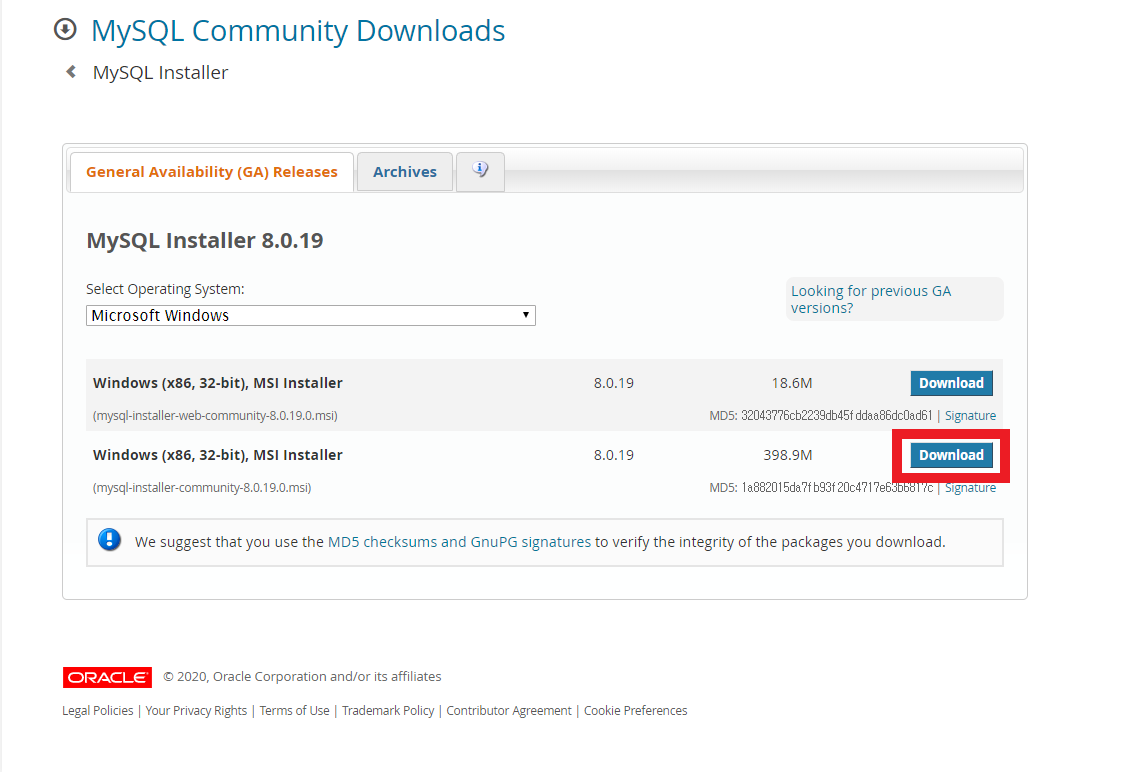Click the MD5 hash starting with 1a882015
The image size is (1144, 772).
[x=837, y=488]
